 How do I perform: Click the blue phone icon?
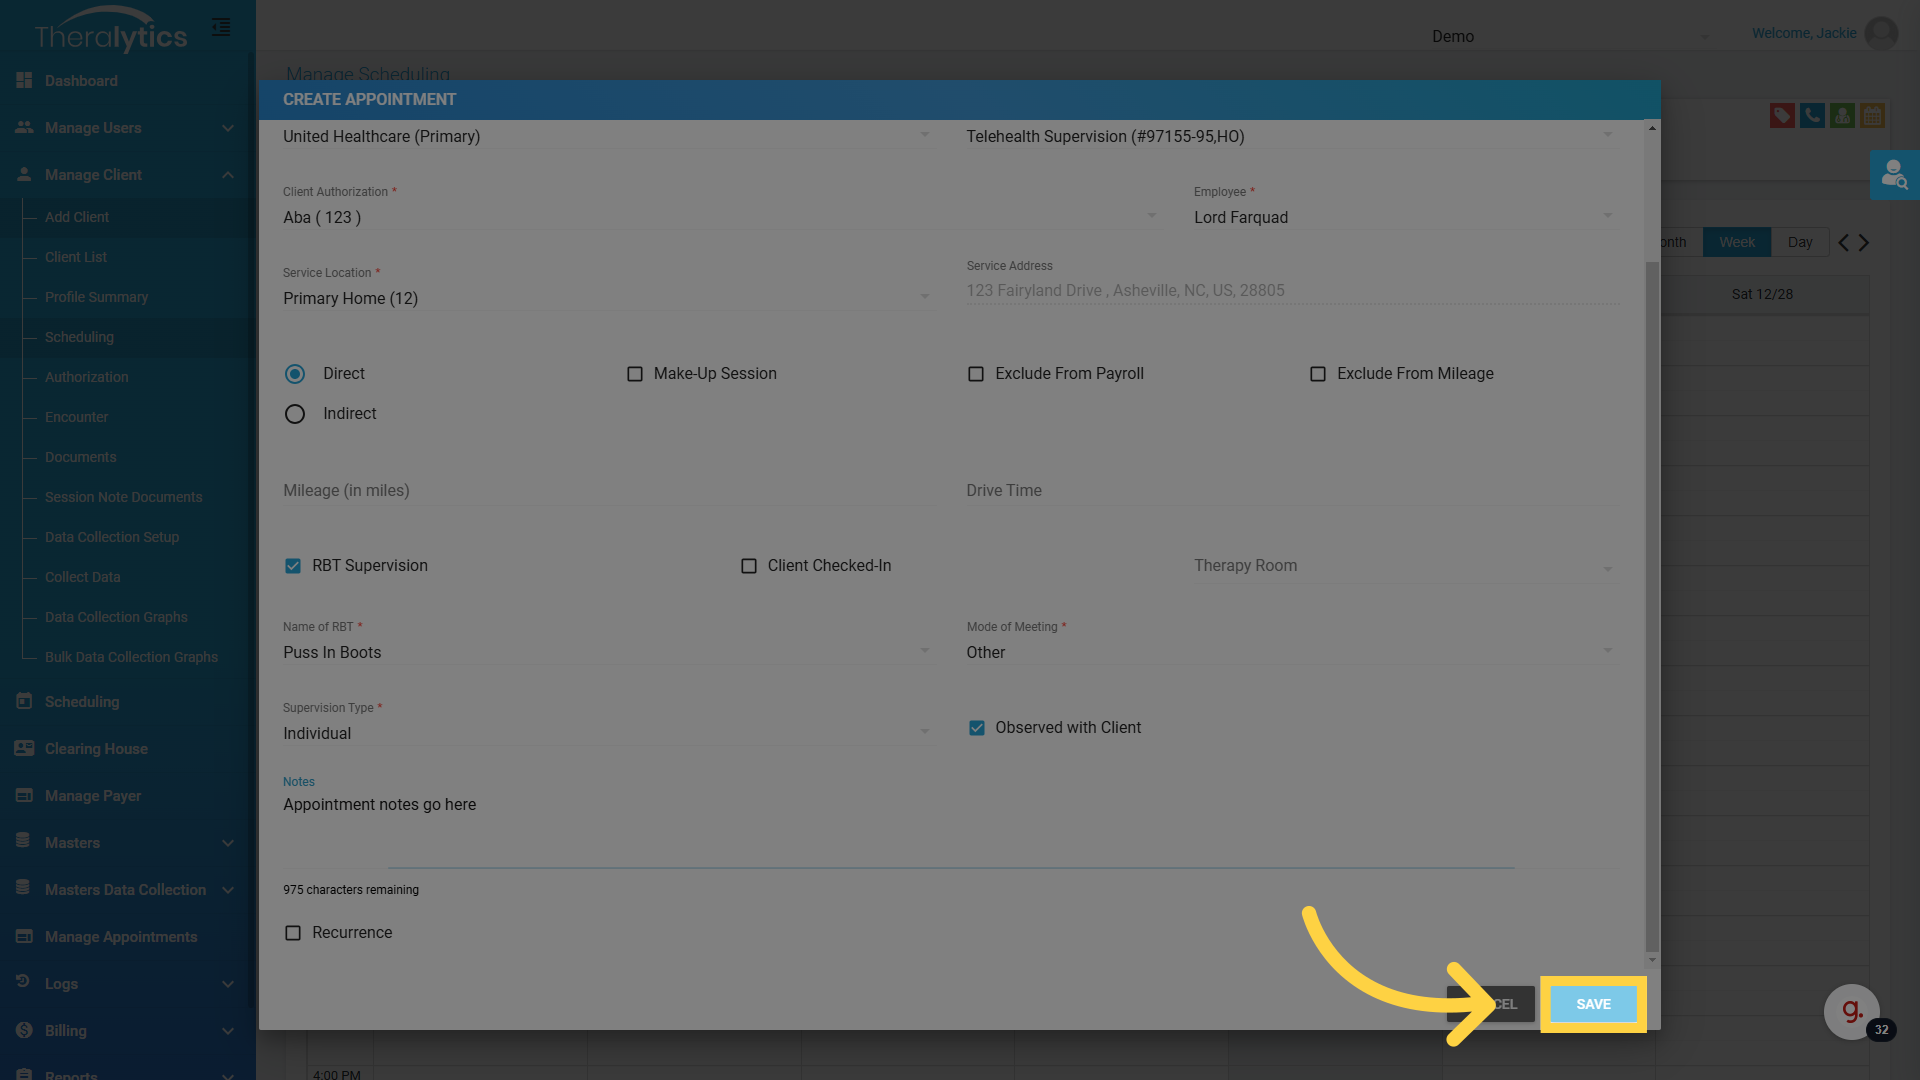coord(1812,116)
